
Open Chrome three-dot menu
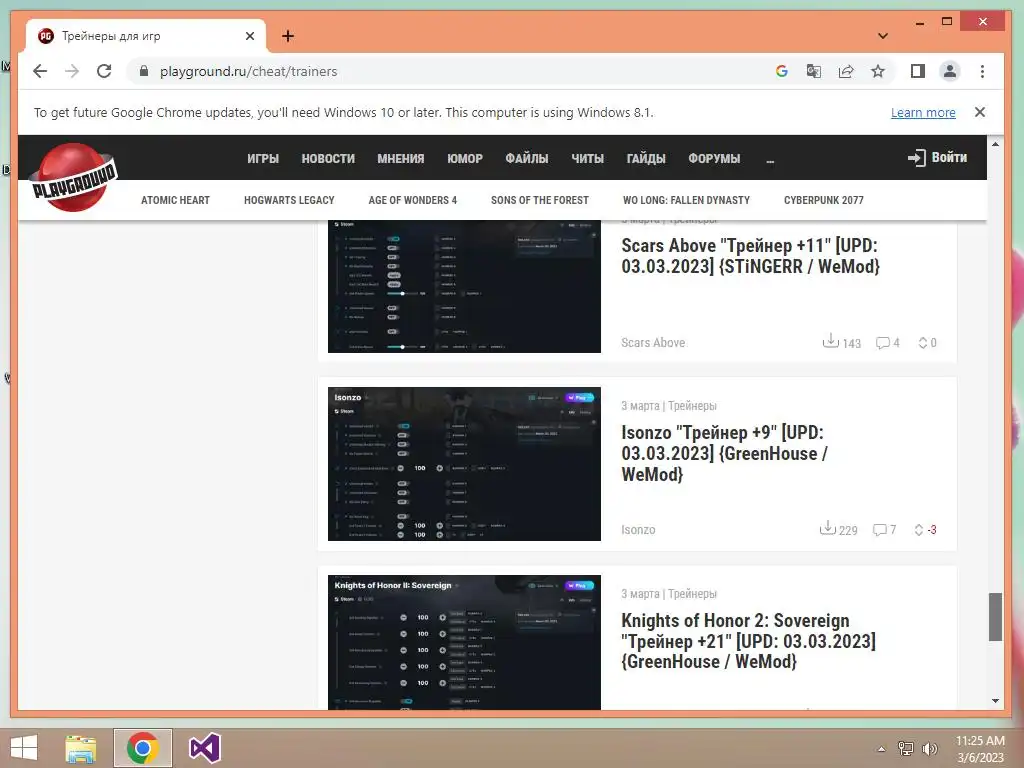pyautogui.click(x=982, y=71)
